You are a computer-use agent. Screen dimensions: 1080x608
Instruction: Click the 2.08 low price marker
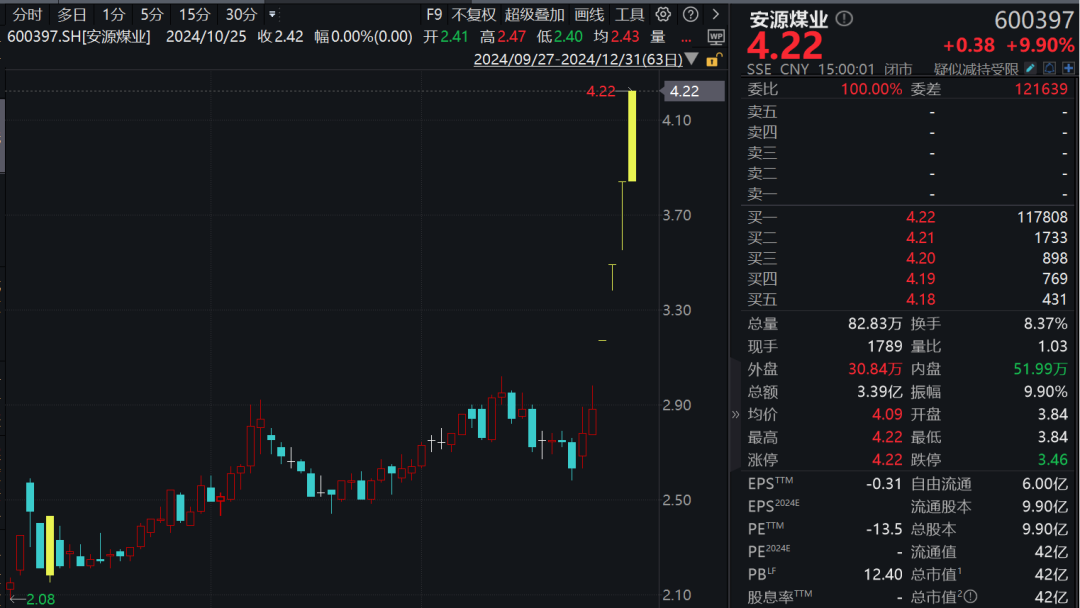point(40,599)
